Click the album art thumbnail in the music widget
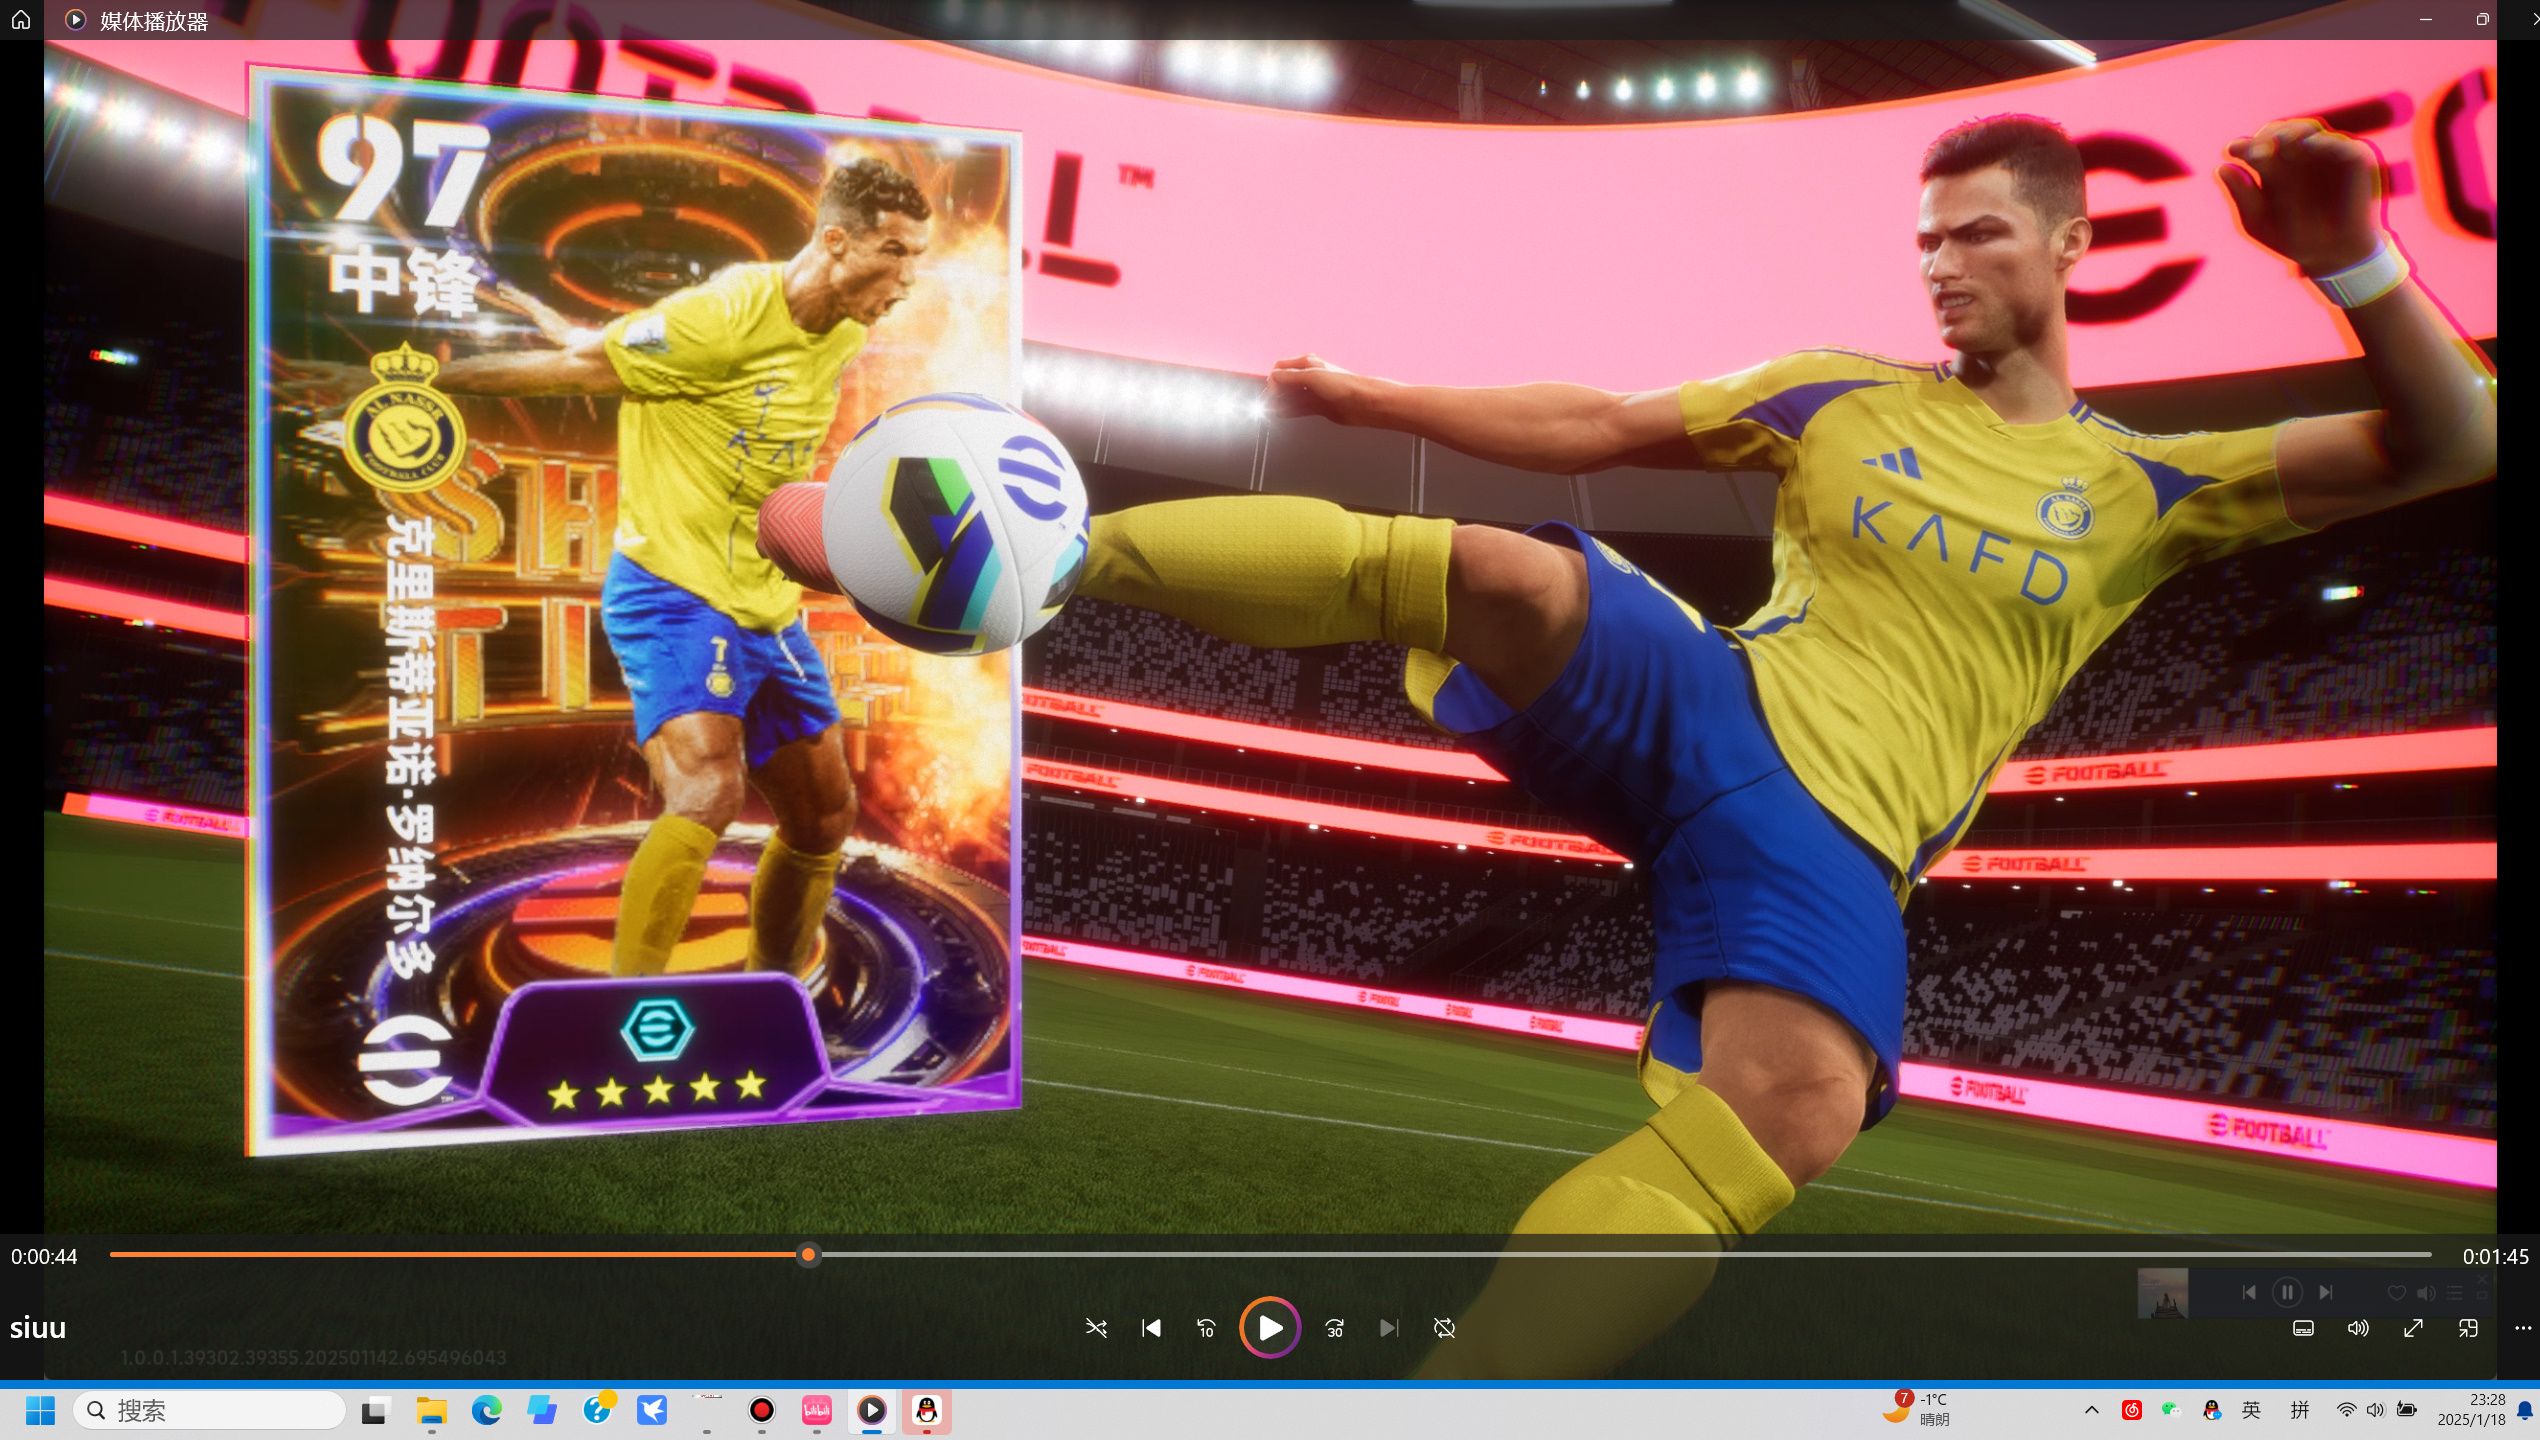The width and height of the screenshot is (2540, 1440). coord(2162,1293)
